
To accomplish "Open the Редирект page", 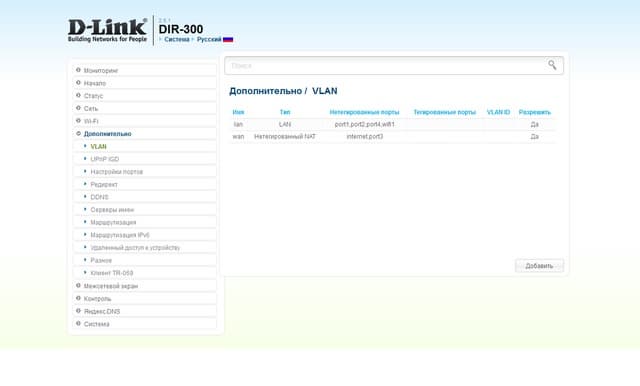I will pos(144,184).
